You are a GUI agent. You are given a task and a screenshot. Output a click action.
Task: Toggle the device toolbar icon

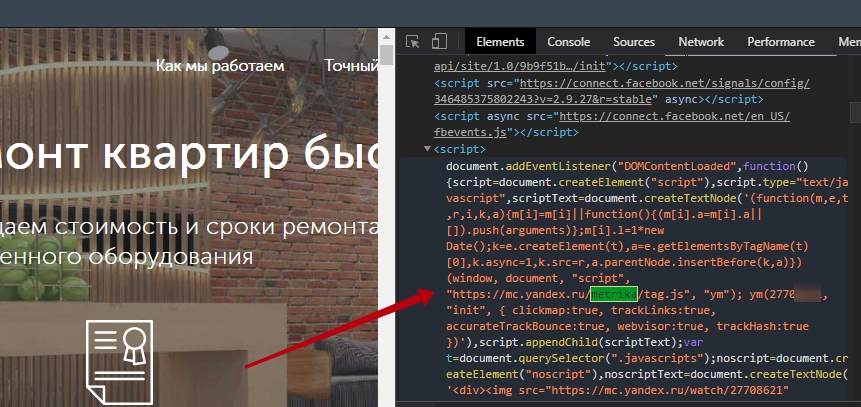coord(439,42)
